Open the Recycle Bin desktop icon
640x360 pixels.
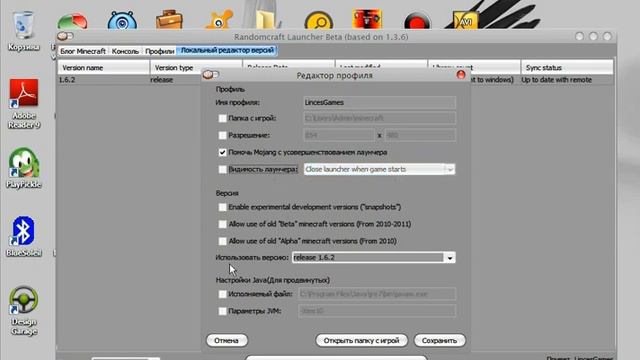click(x=23, y=31)
